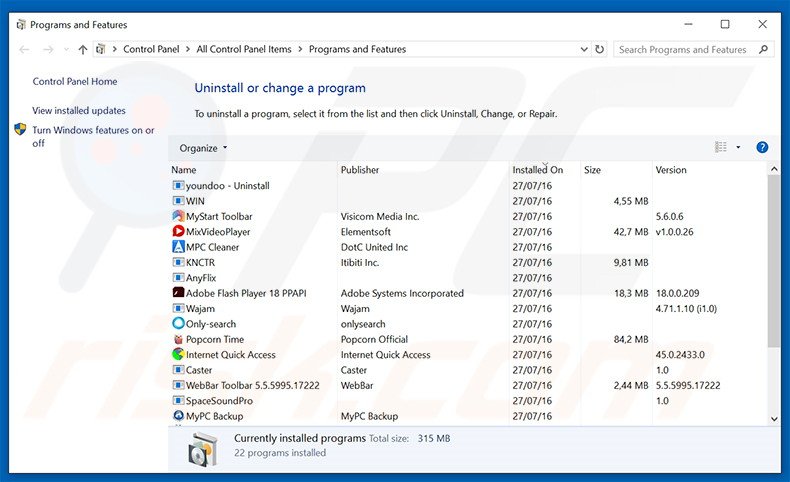The width and height of the screenshot is (790, 482).
Task: Expand the chevron after All Control Panel Items
Action: pyautogui.click(x=300, y=49)
